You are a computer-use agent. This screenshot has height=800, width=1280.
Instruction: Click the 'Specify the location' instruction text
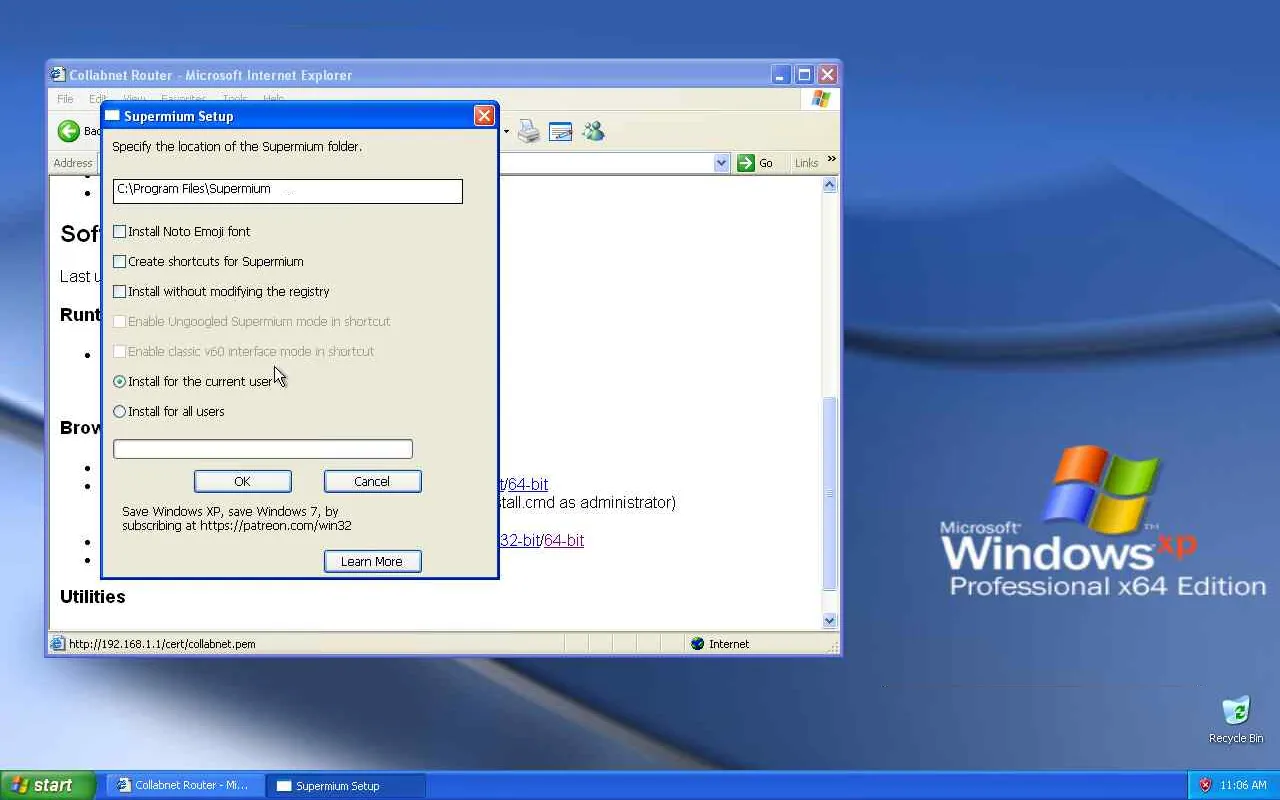[237, 147]
